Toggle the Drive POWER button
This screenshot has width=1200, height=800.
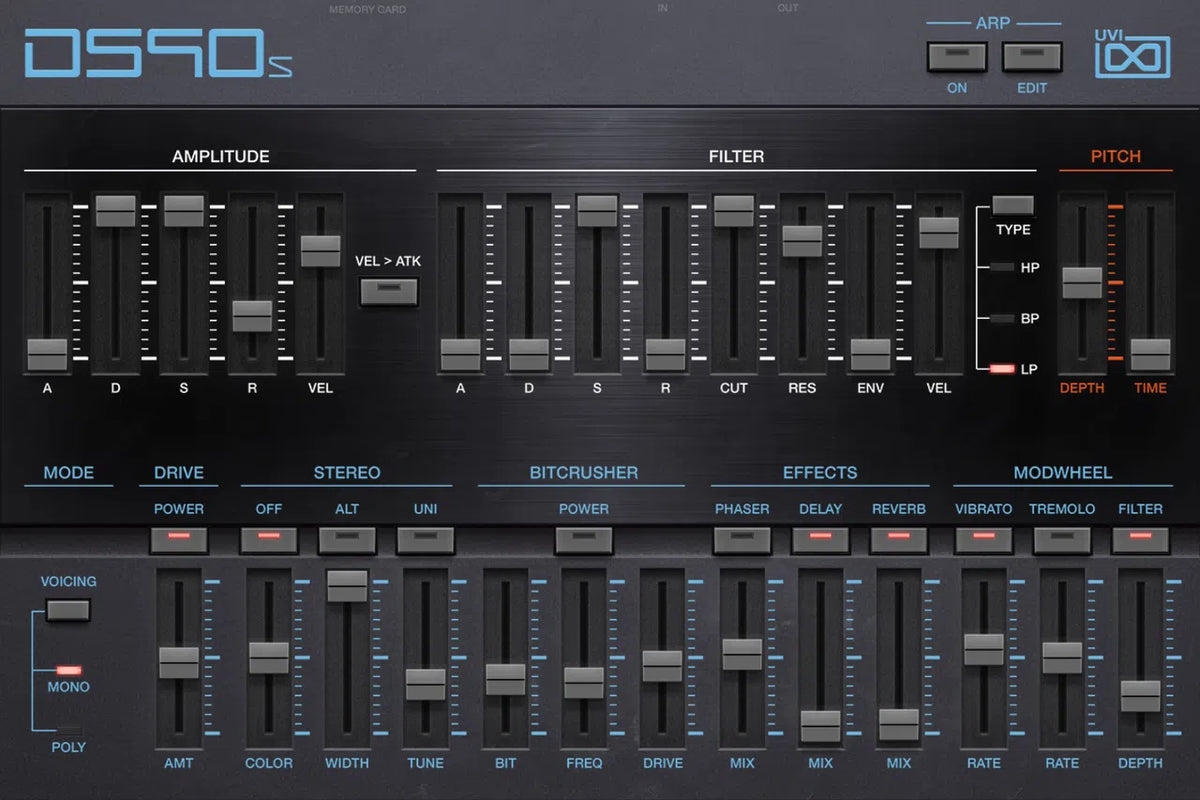click(179, 540)
